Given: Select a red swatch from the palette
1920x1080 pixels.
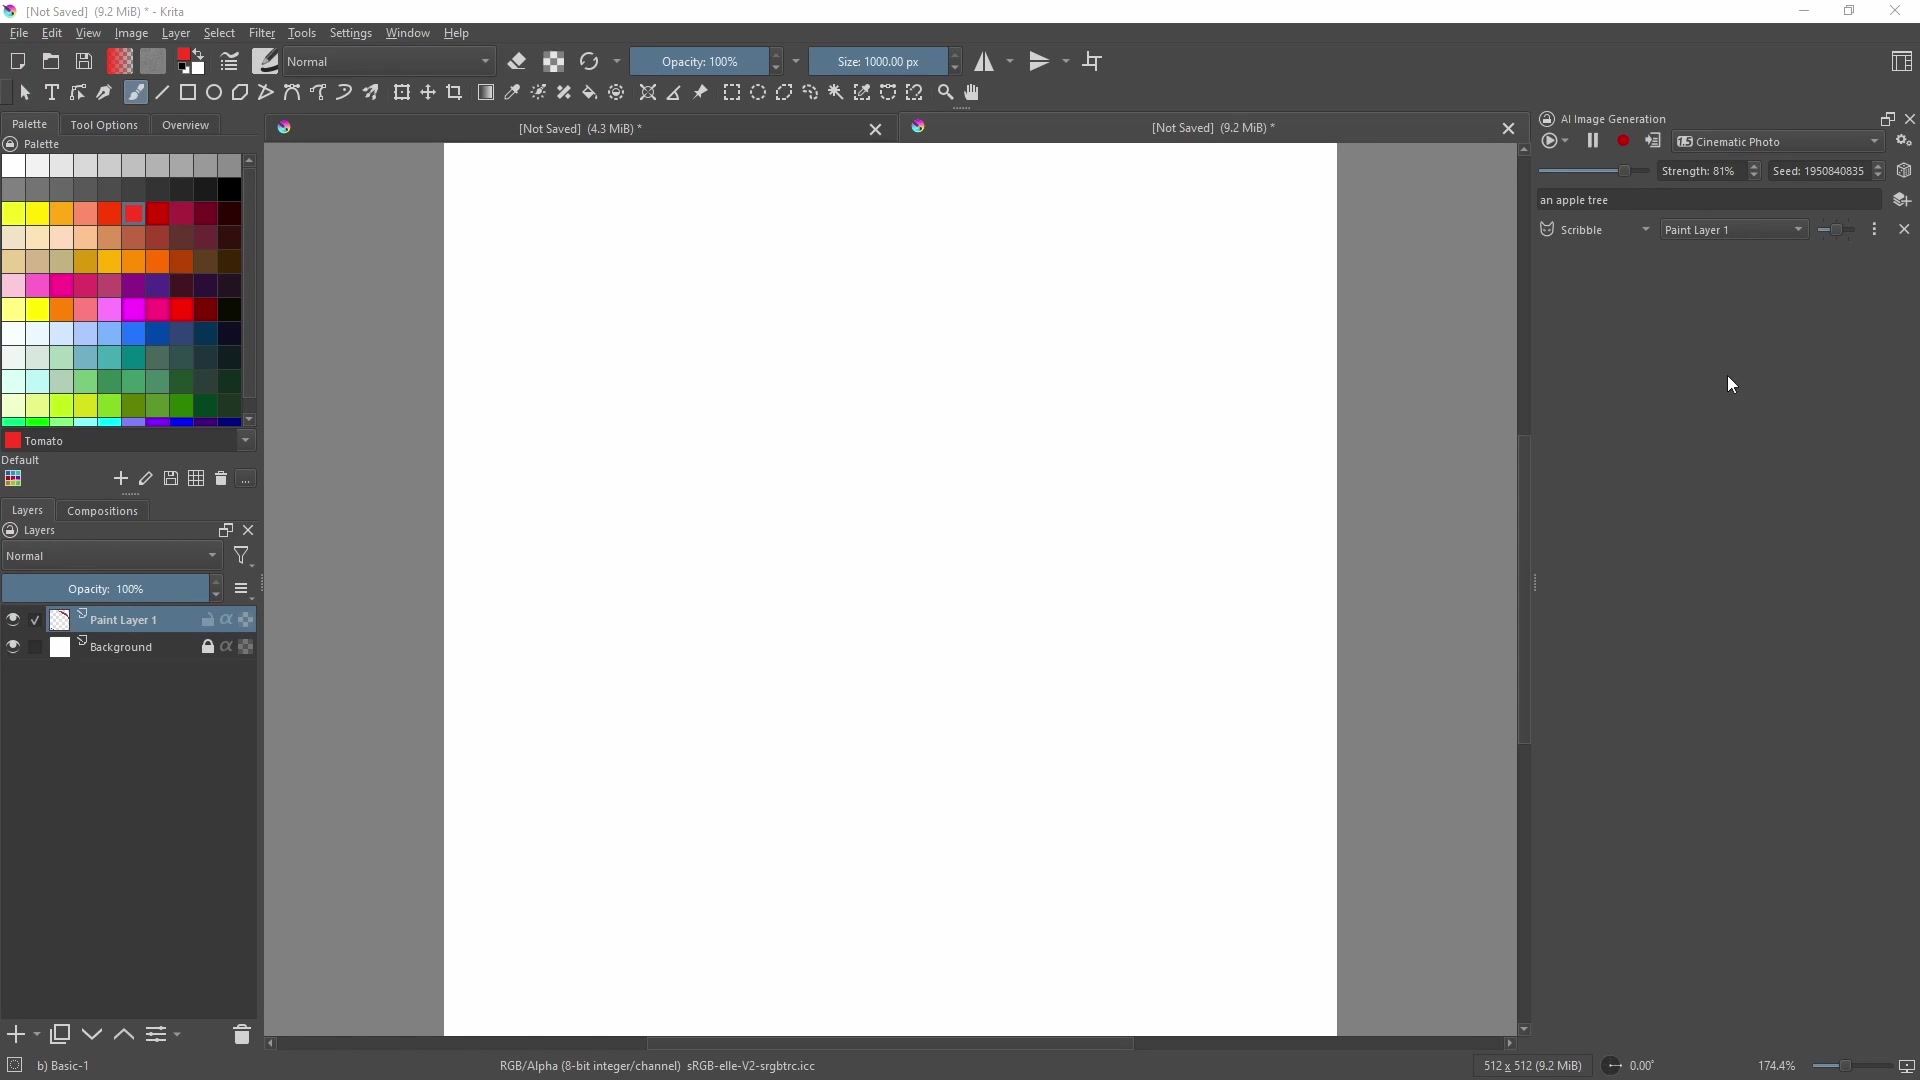Looking at the screenshot, I should [x=135, y=214].
